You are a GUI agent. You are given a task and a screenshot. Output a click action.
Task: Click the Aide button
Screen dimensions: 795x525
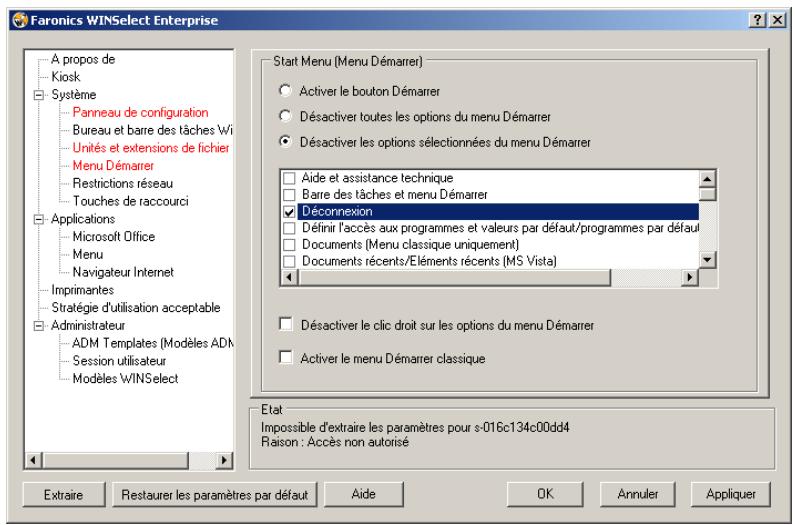coord(364,495)
